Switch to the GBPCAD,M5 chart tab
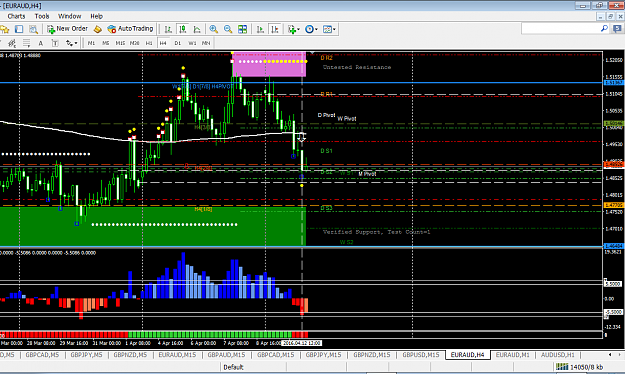The width and height of the screenshot is (625, 374). tap(42, 354)
